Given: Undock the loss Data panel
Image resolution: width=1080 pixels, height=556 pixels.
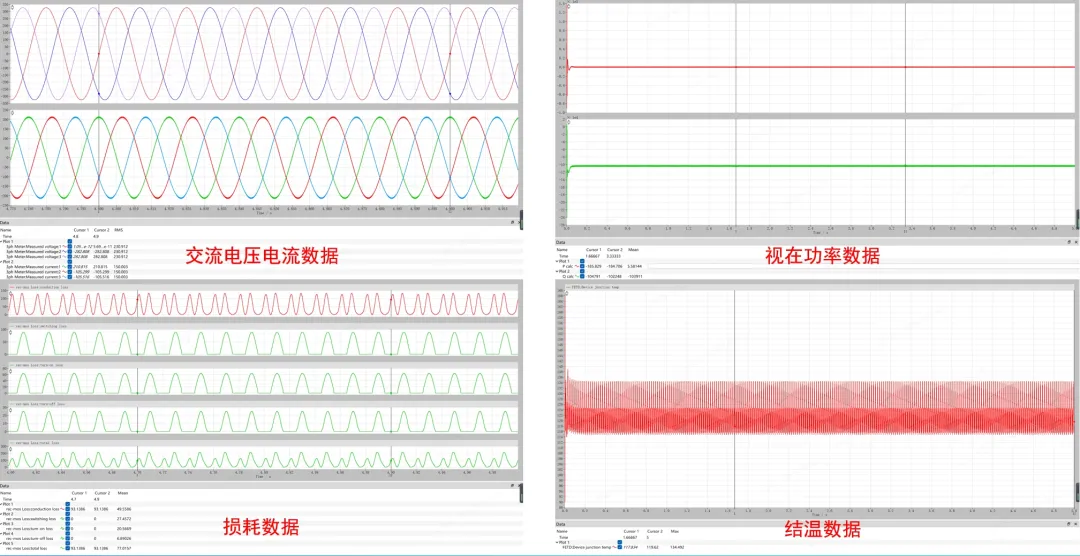Looking at the screenshot, I should point(511,486).
